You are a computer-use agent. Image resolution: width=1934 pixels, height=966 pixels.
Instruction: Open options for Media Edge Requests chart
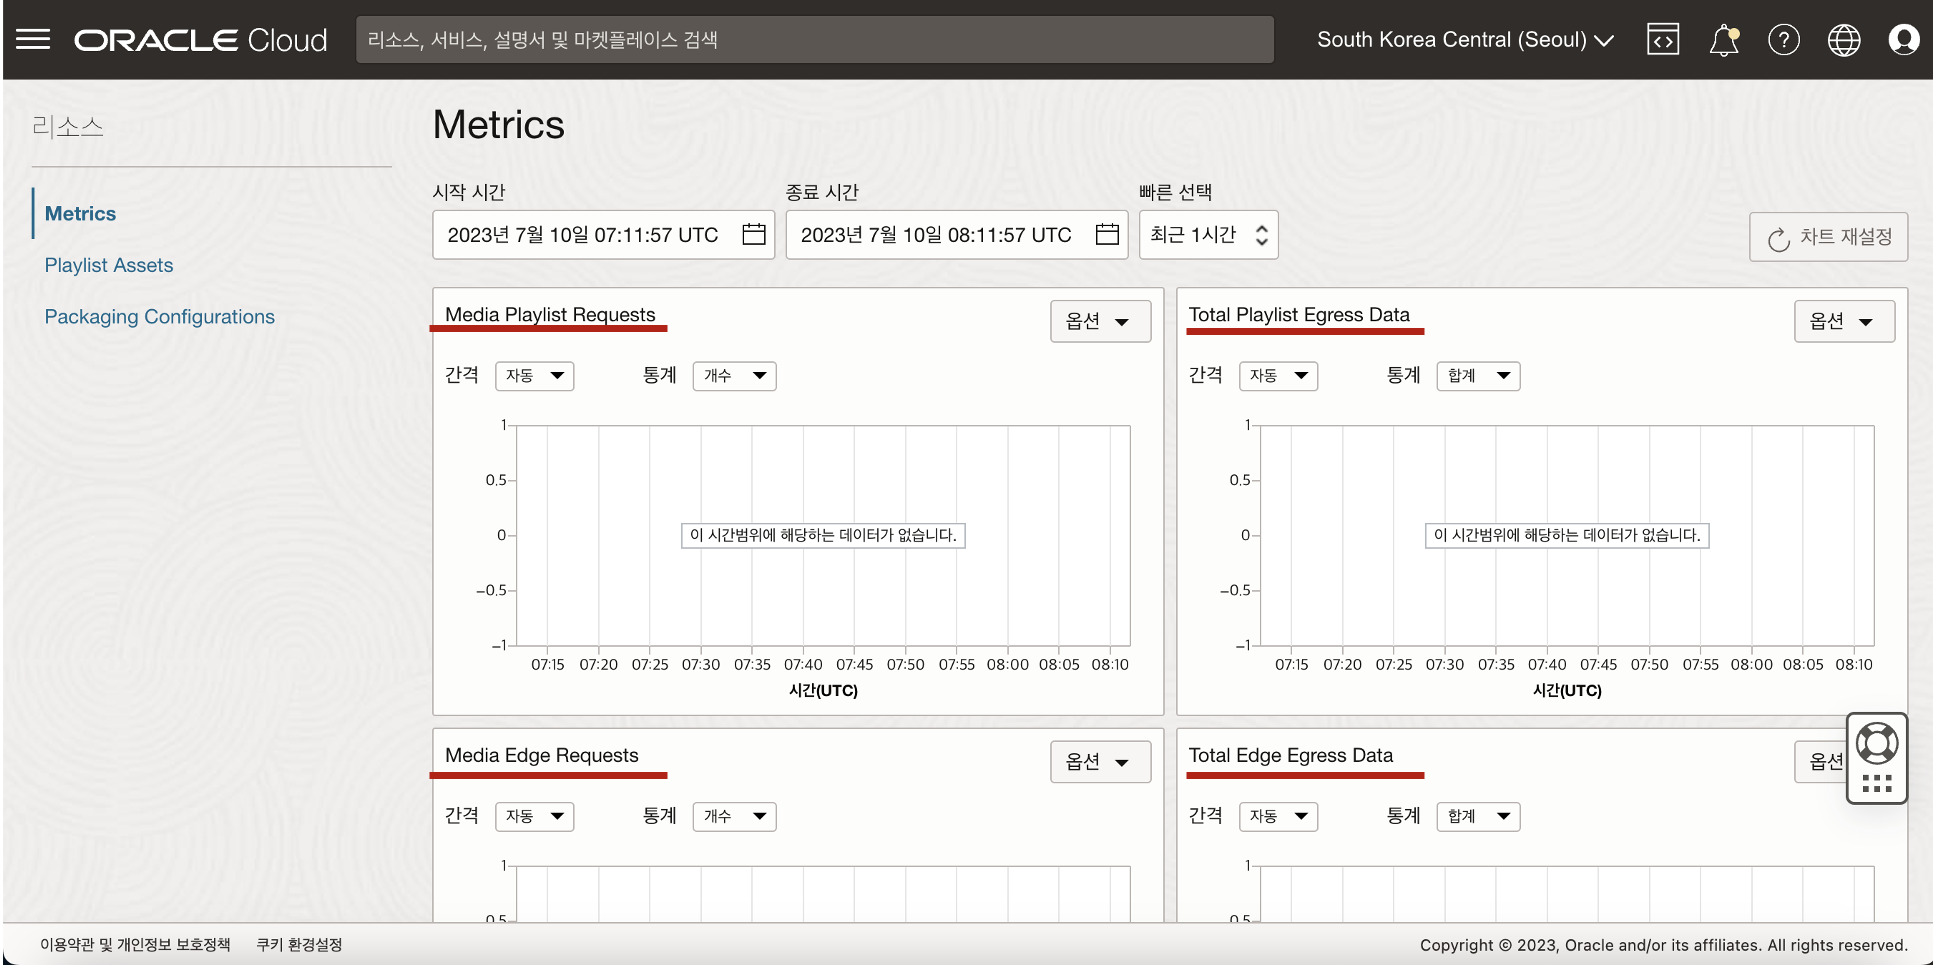pyautogui.click(x=1100, y=762)
